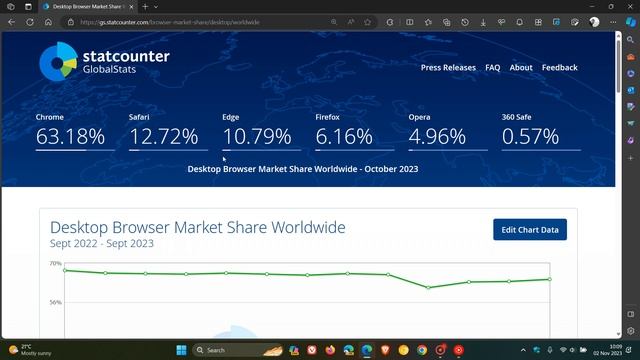Viewport: 640px width, 360px height.
Task: Open sidebar search magnifier icon
Action: (x=631, y=40)
